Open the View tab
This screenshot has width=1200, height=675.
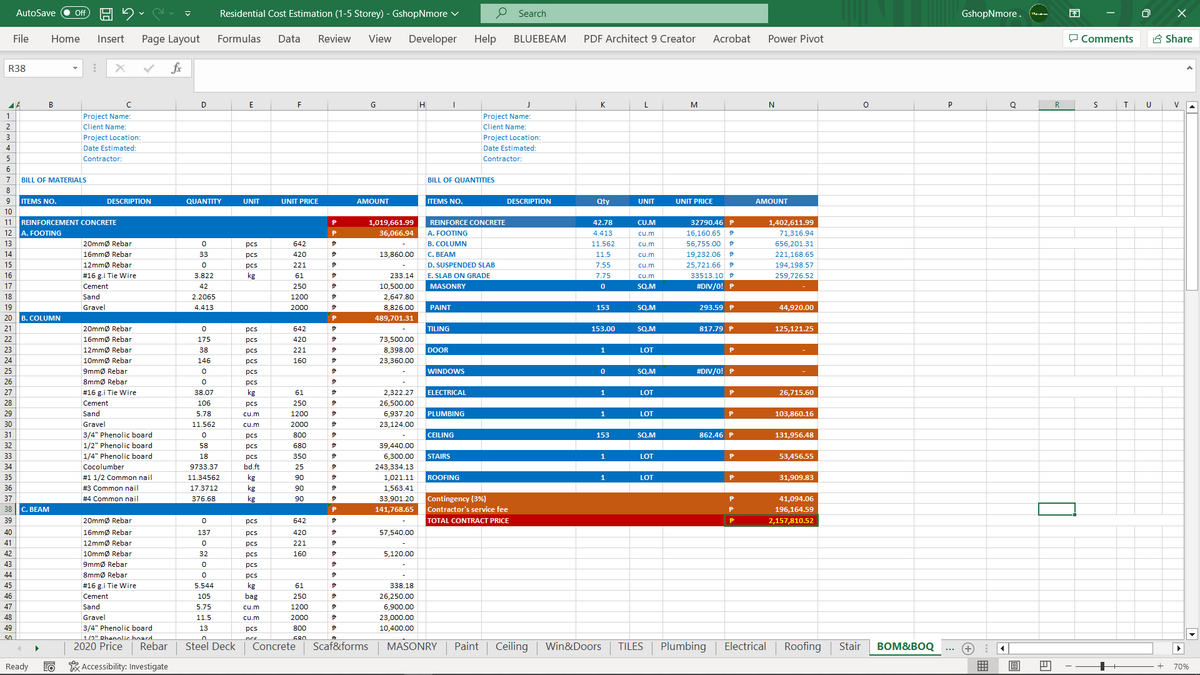click(380, 38)
